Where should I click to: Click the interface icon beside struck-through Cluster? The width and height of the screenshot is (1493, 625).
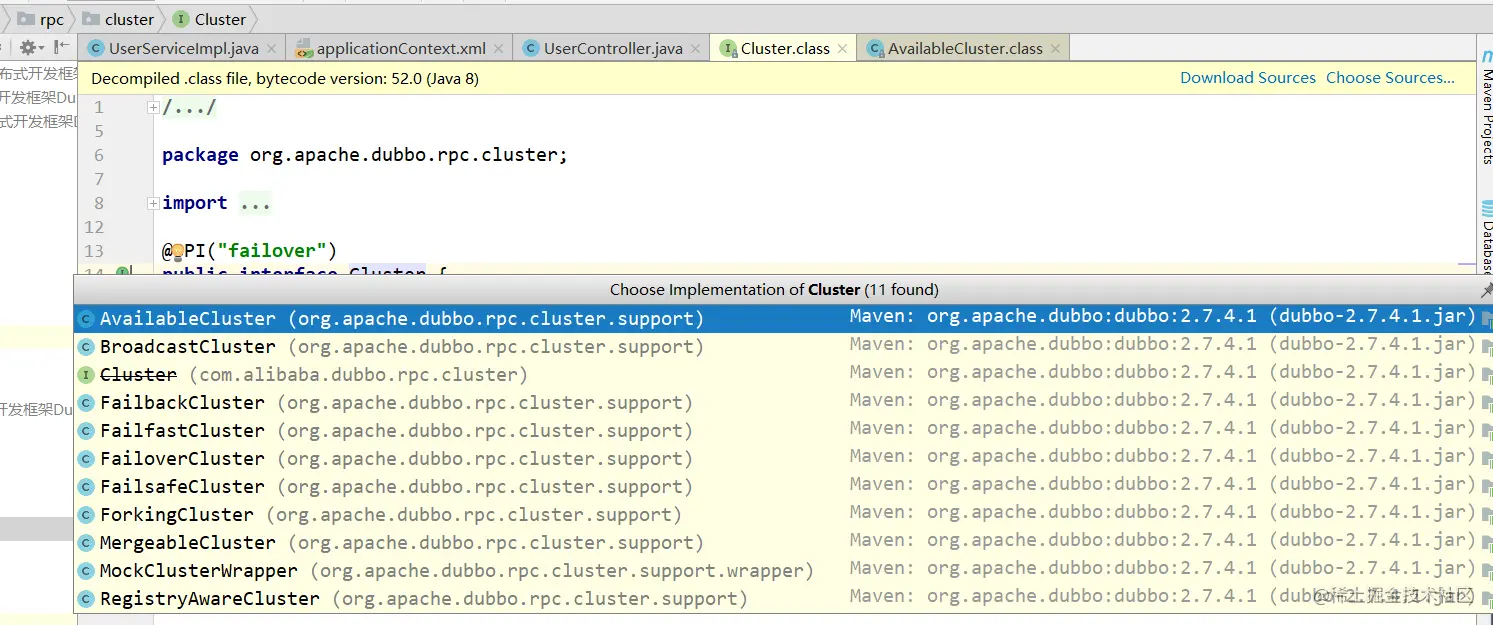point(87,375)
